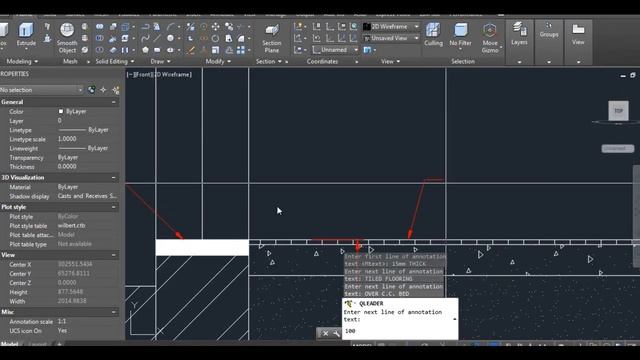This screenshot has height=360, width=640.
Task: Click the Material ByLayer value
Action: [x=68, y=187]
